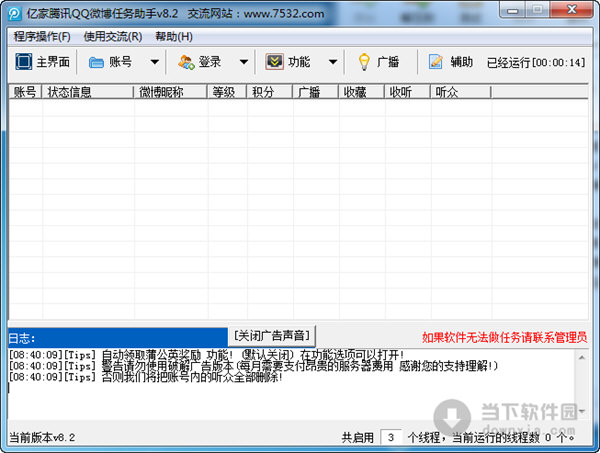Minimize the window
This screenshot has width=600, height=453.
tap(513, 10)
